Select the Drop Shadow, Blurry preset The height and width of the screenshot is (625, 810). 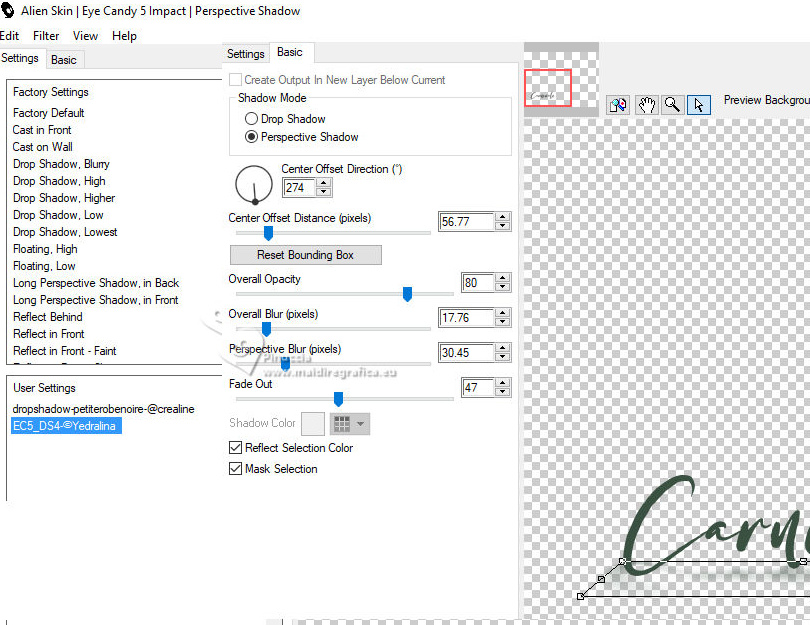coord(61,164)
